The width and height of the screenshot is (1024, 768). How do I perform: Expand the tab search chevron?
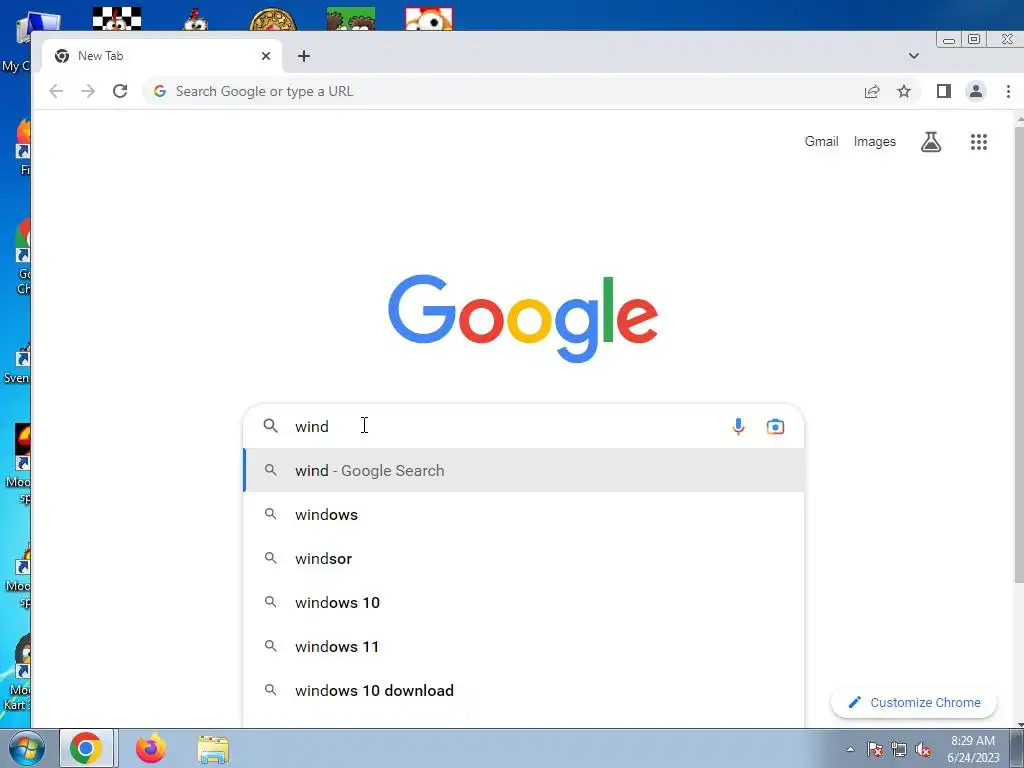(914, 56)
